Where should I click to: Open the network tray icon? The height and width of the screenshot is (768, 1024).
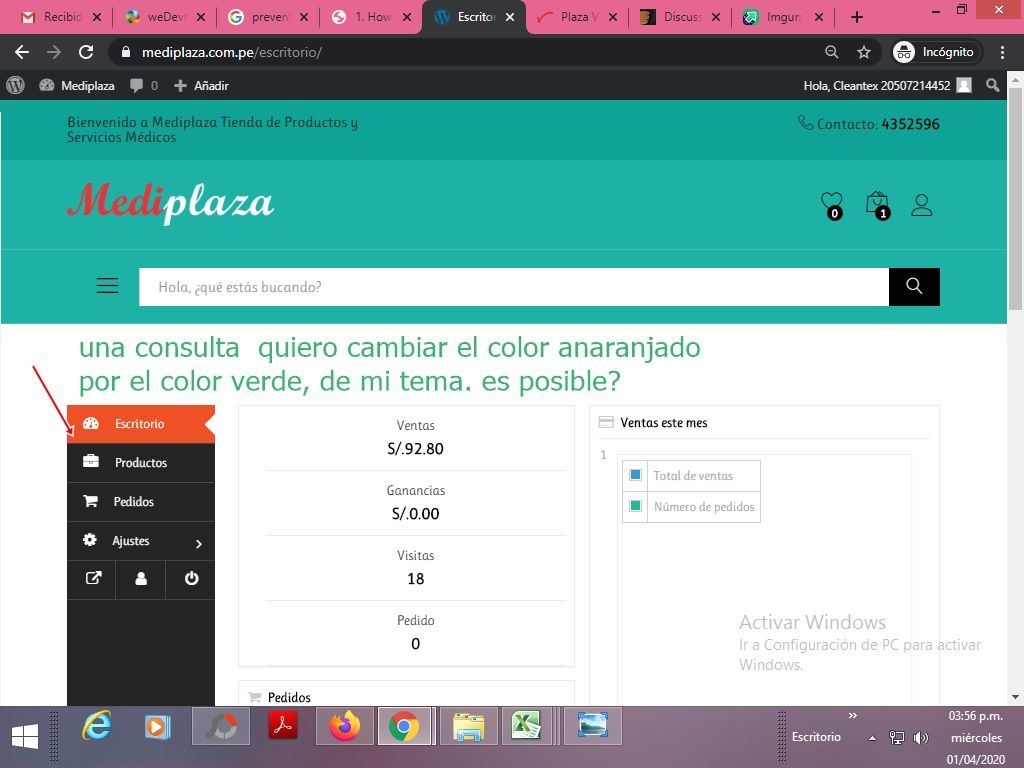click(x=897, y=738)
